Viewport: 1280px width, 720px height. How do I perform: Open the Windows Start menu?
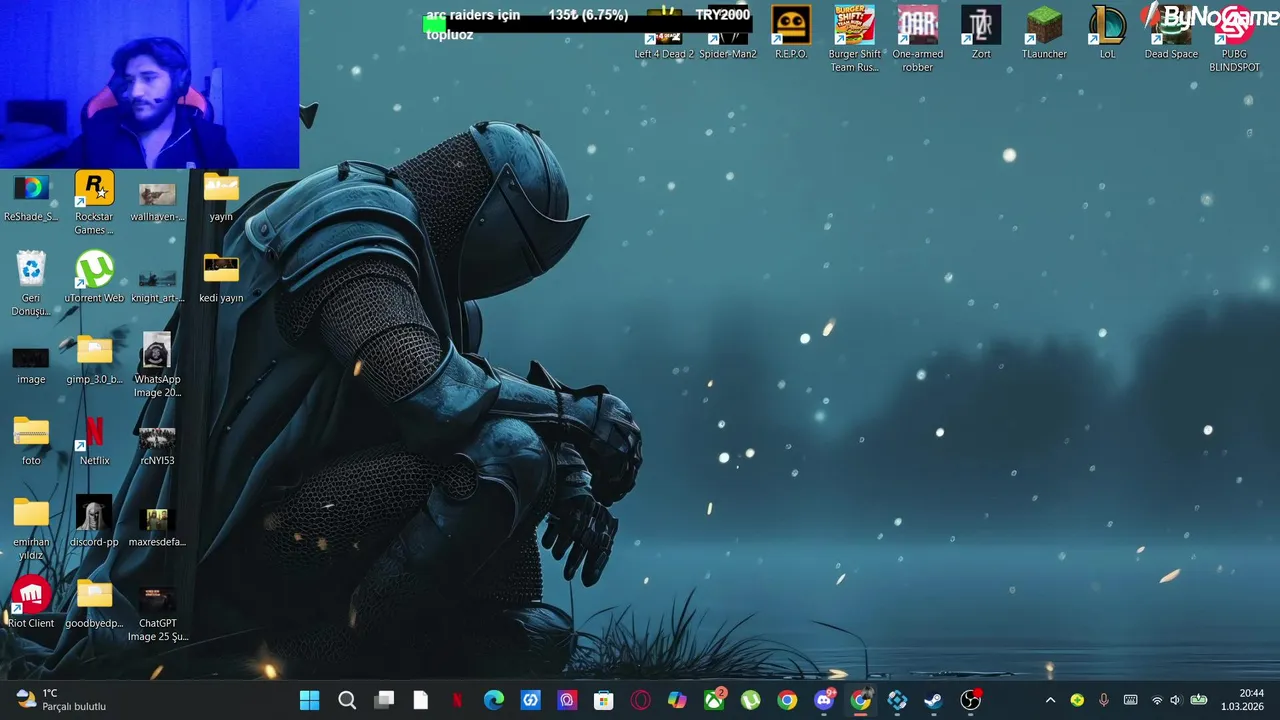[310, 700]
